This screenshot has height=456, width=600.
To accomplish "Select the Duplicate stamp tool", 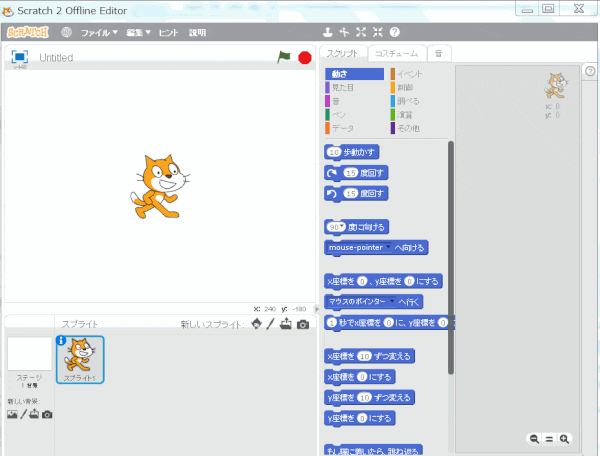I will (x=328, y=32).
